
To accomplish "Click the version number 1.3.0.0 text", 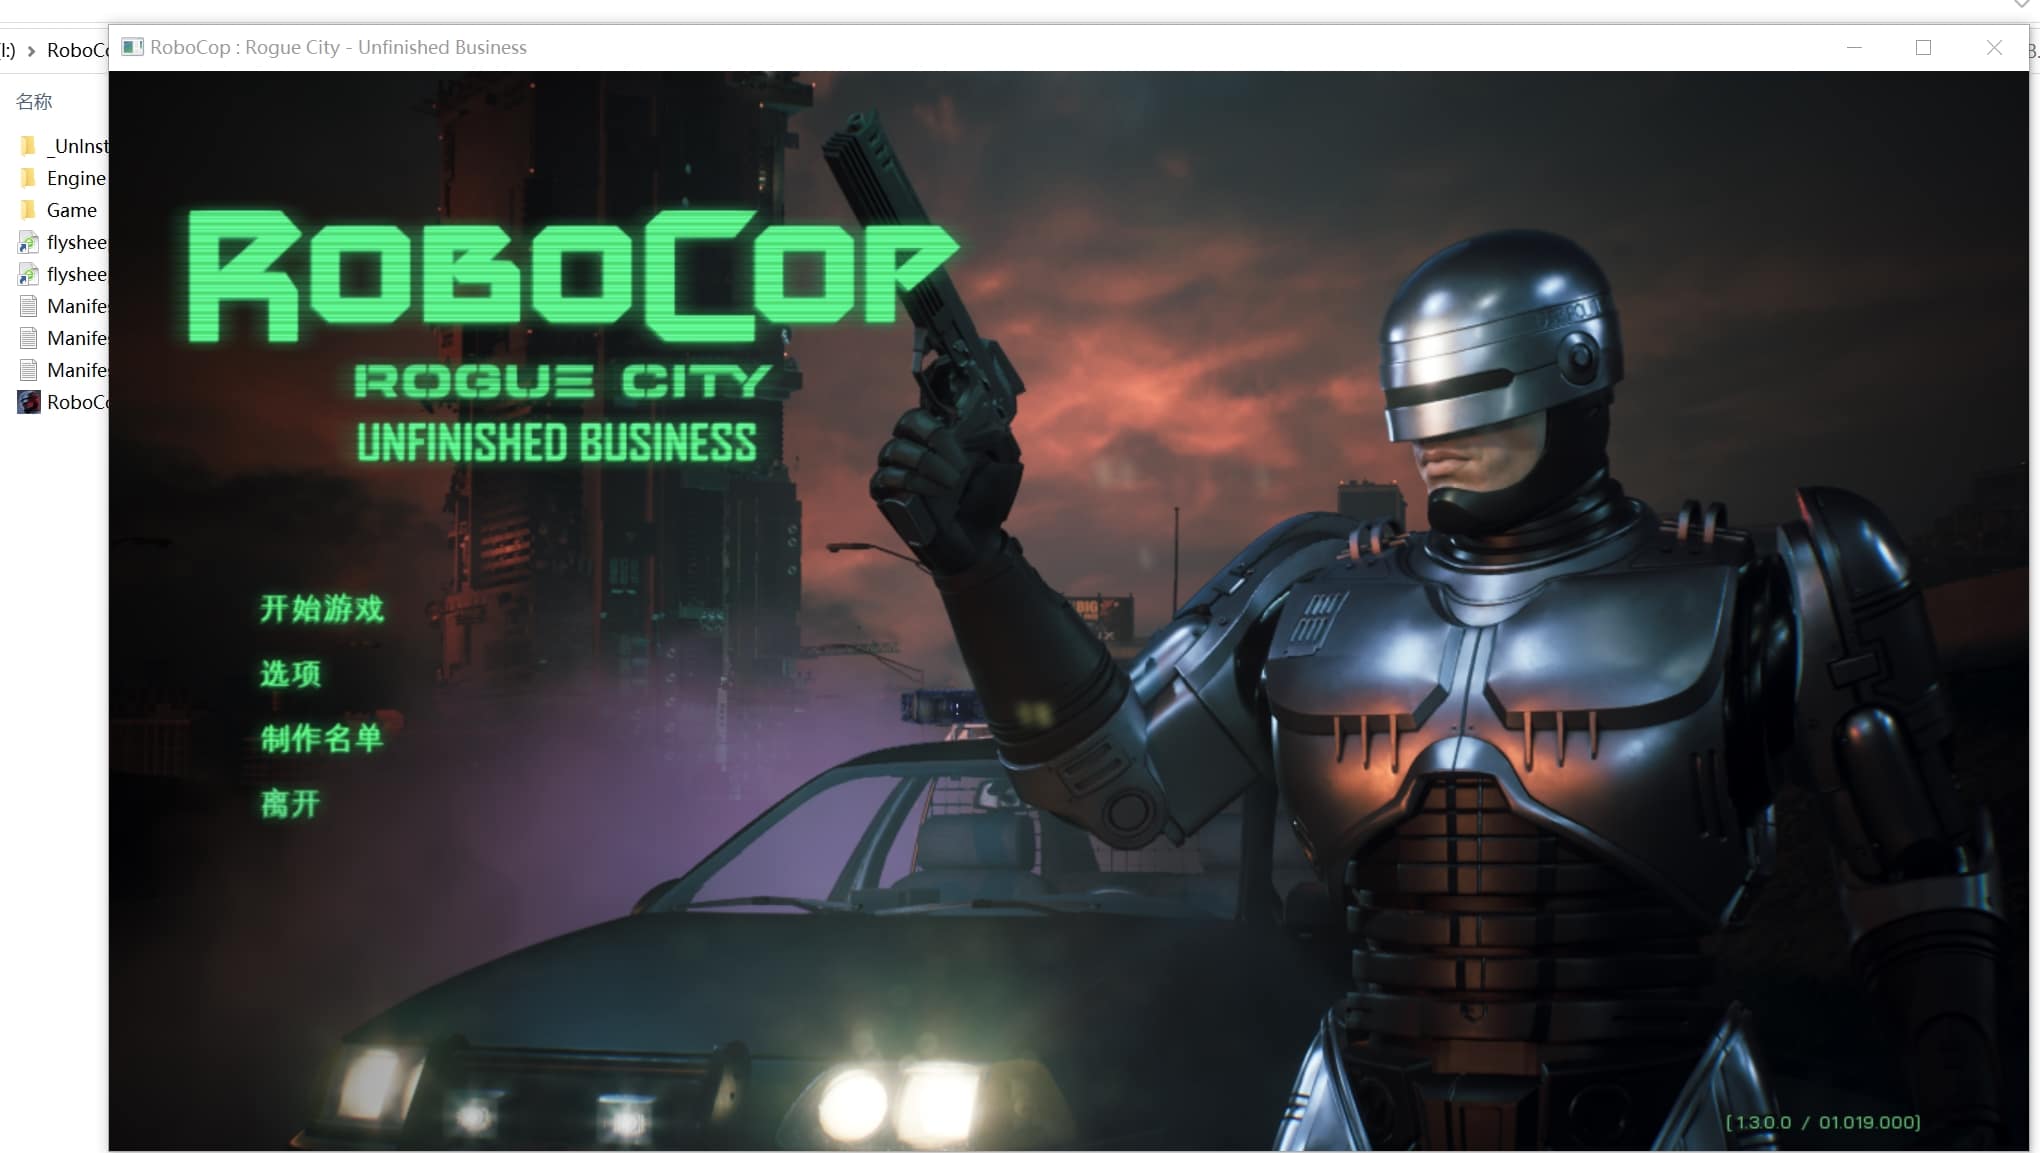I will click(1763, 1122).
